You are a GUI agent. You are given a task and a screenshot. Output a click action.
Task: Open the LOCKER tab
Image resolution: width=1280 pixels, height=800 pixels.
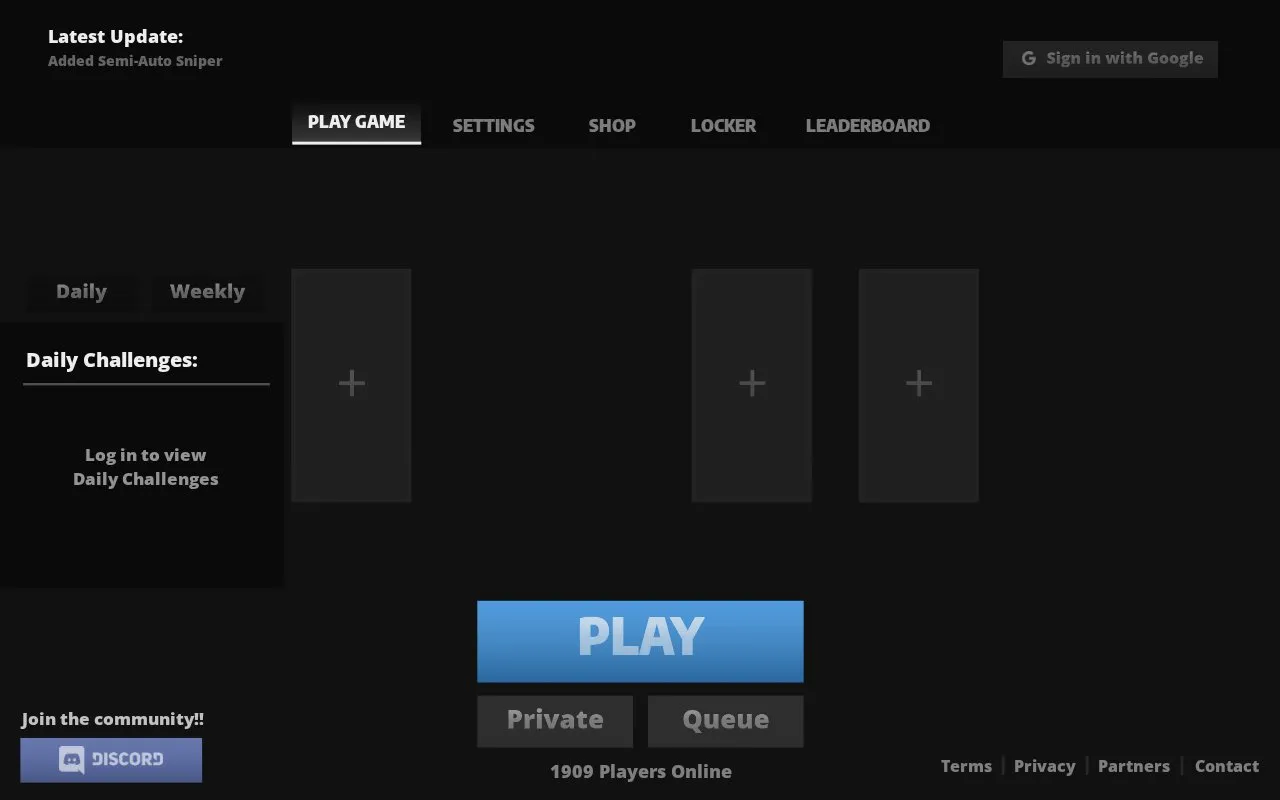pyautogui.click(x=723, y=126)
